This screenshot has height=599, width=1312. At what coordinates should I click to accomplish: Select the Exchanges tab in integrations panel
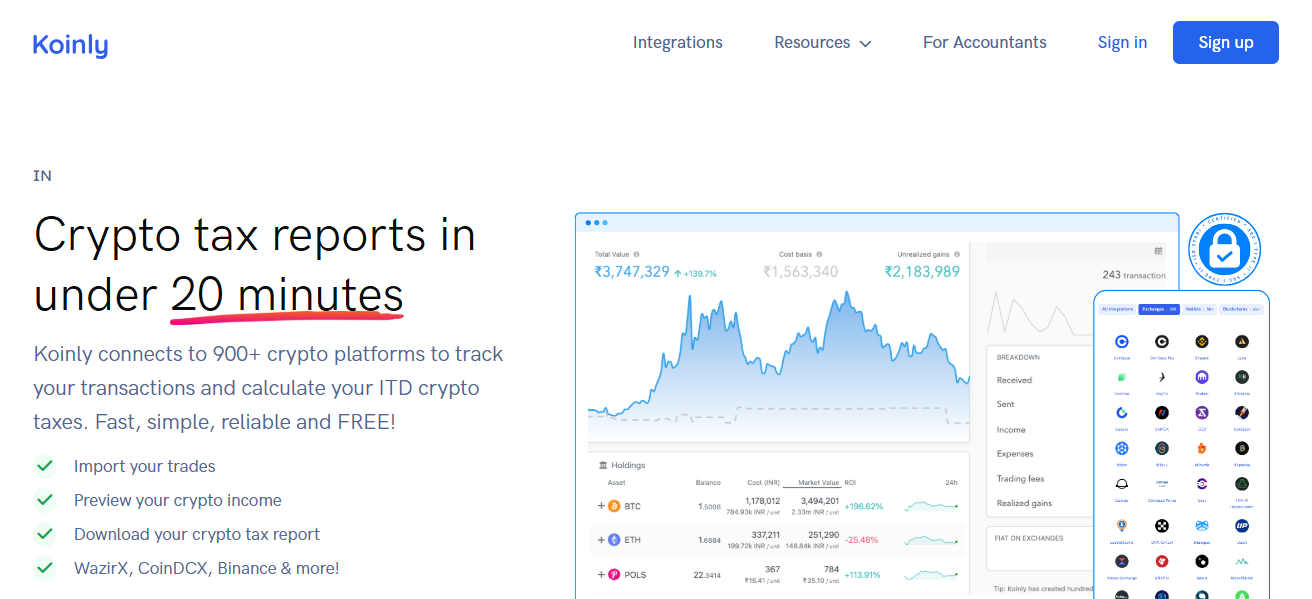1158,309
